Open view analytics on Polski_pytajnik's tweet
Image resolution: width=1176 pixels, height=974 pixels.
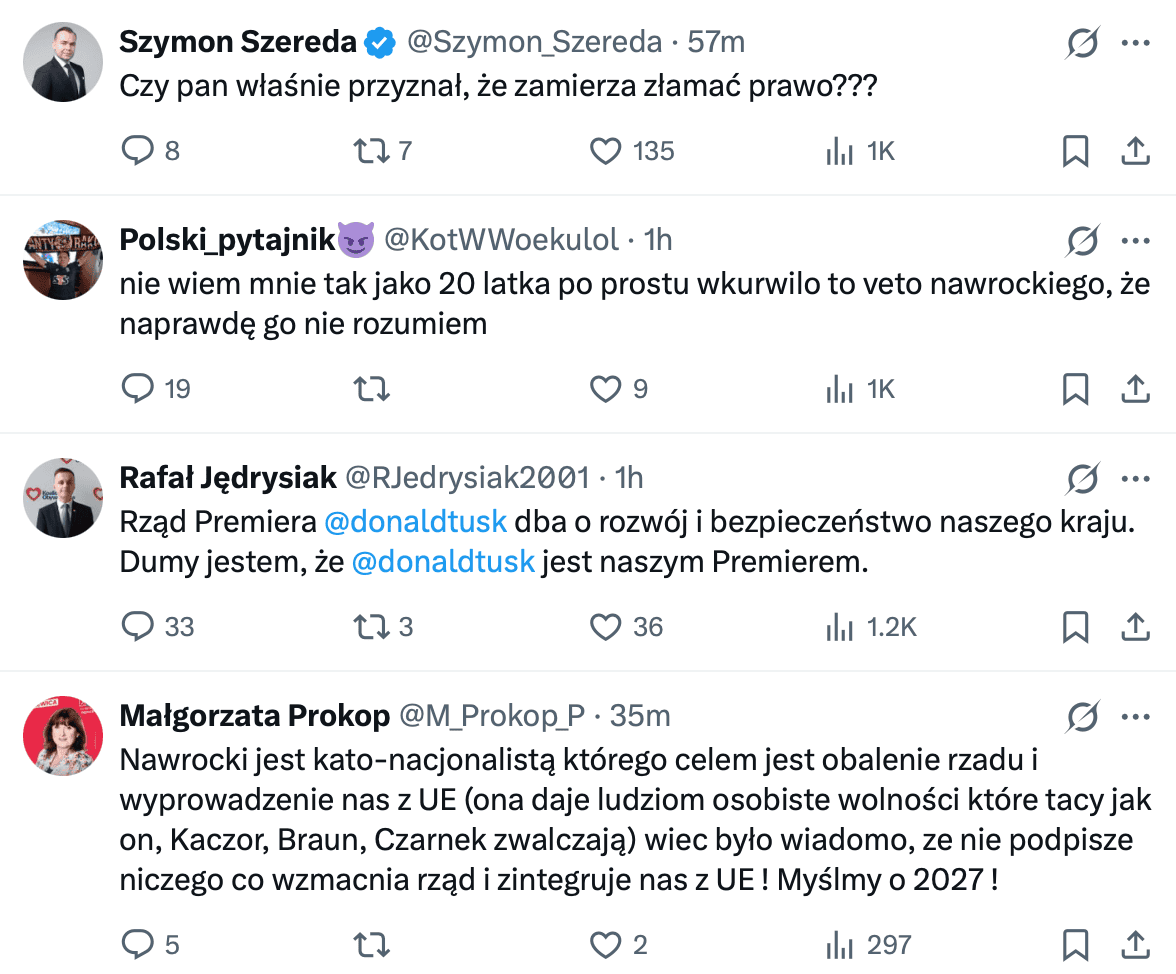pyautogui.click(x=839, y=389)
